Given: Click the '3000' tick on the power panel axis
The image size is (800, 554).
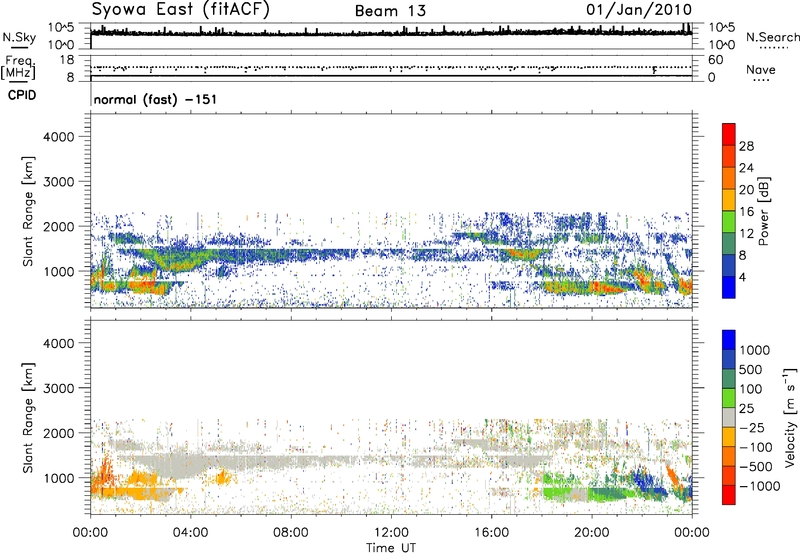Looking at the screenshot, I should tap(58, 182).
